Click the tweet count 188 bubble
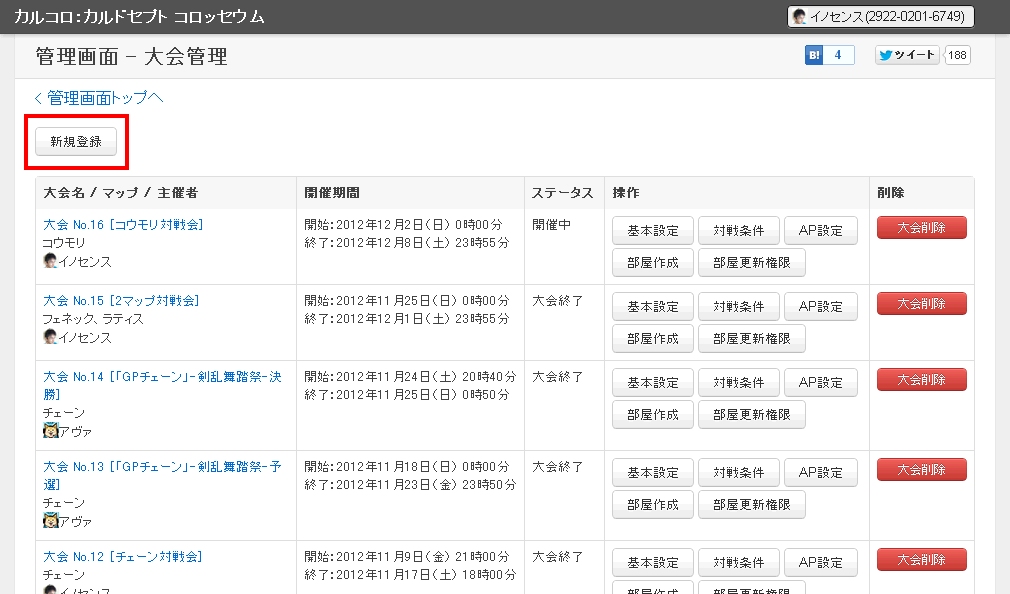 (x=957, y=55)
